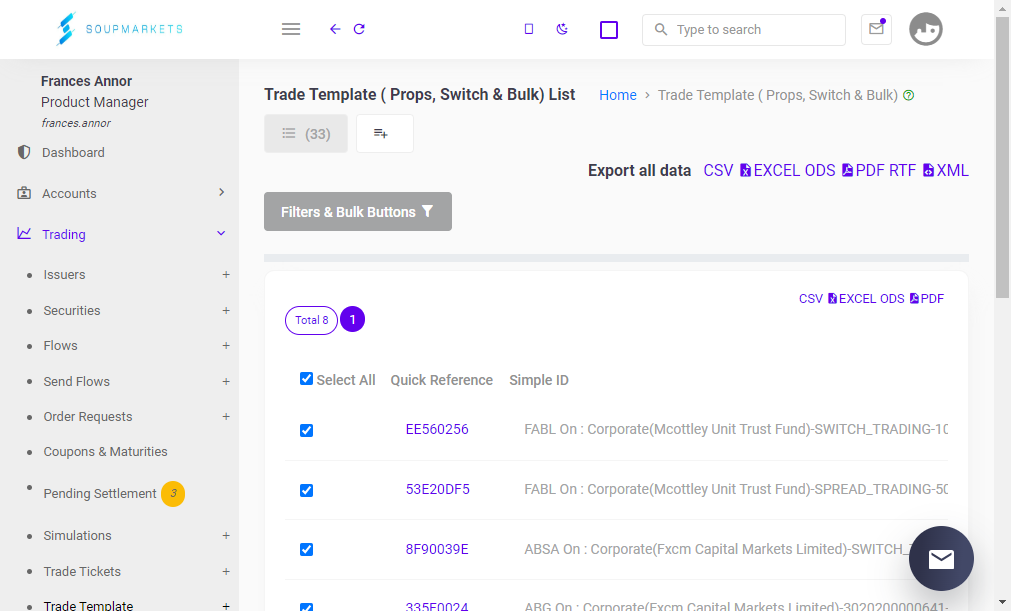Image resolution: width=1011 pixels, height=611 pixels.
Task: Open the user avatar menu
Action: coord(926,29)
